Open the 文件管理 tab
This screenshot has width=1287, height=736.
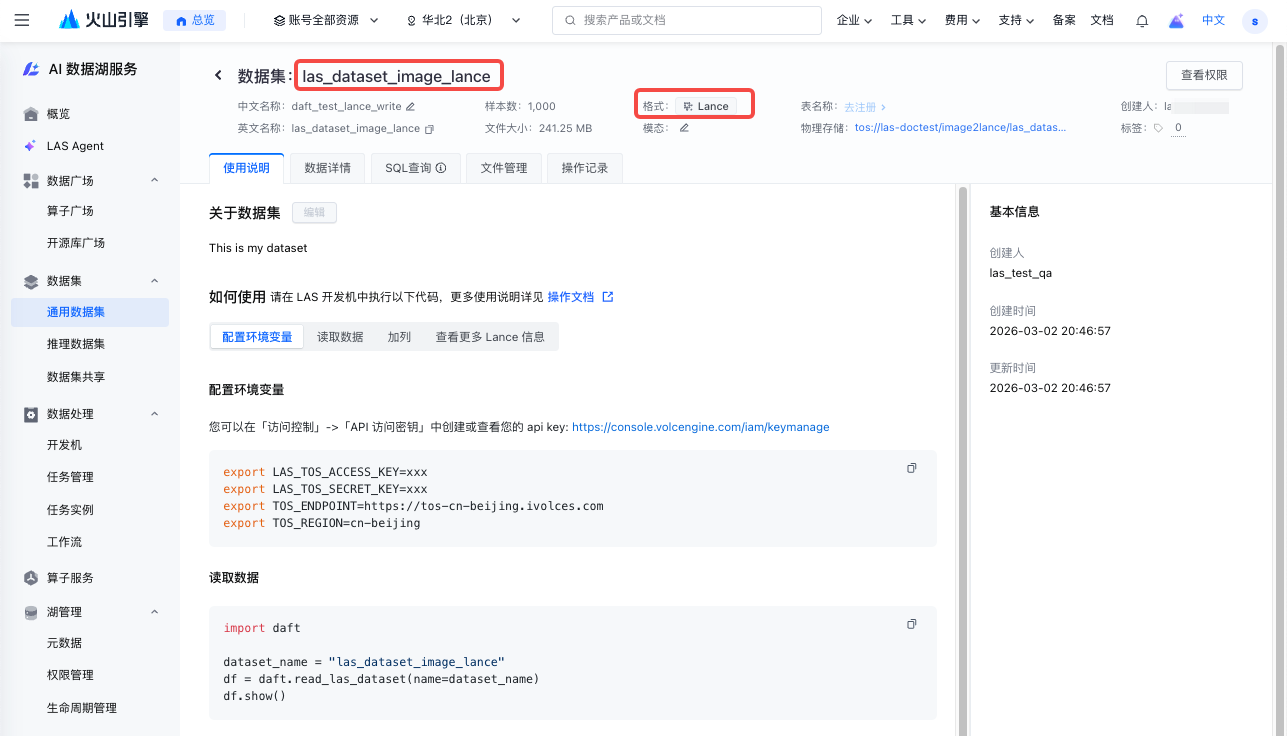coord(503,168)
